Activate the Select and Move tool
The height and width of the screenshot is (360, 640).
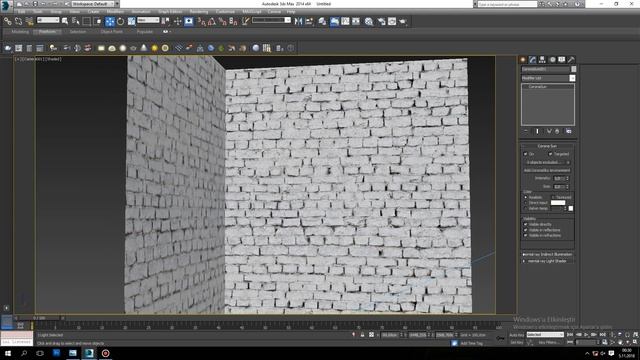pyautogui.click(x=110, y=21)
